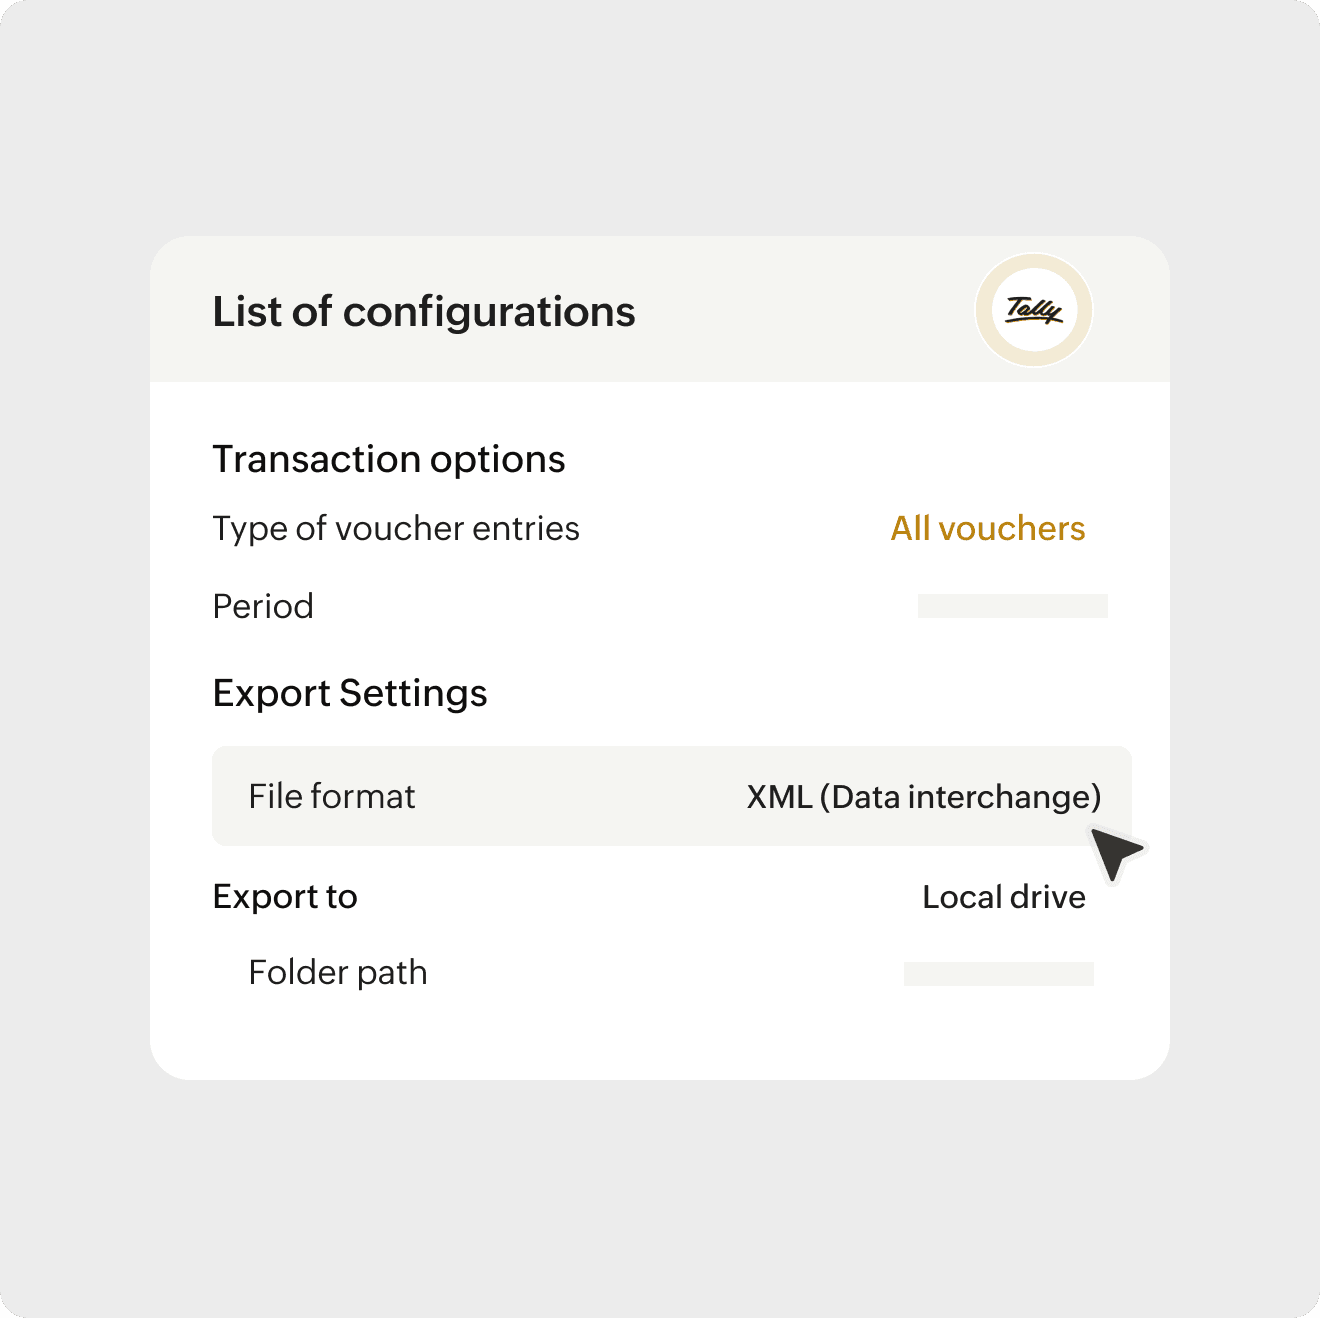1320x1318 pixels.
Task: Click the word Settings in Export Settings
Action: (413, 693)
